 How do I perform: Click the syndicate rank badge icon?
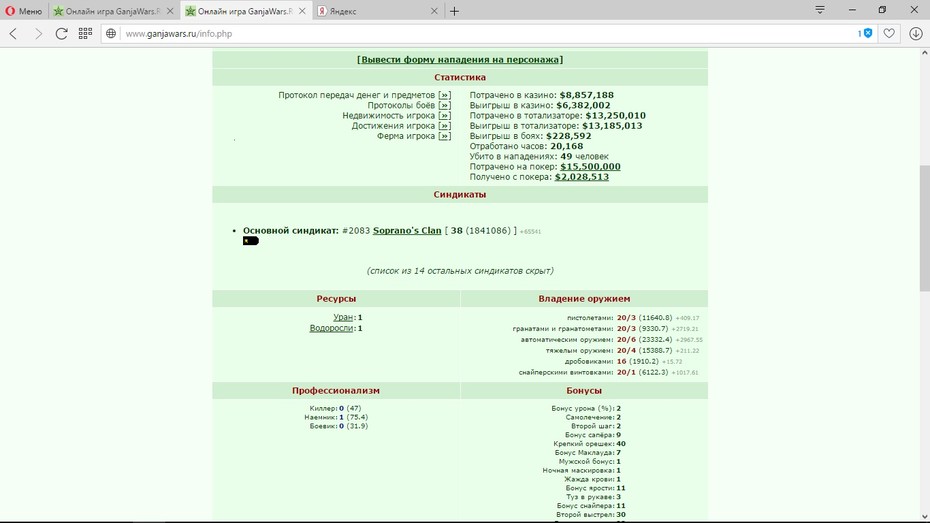251,241
